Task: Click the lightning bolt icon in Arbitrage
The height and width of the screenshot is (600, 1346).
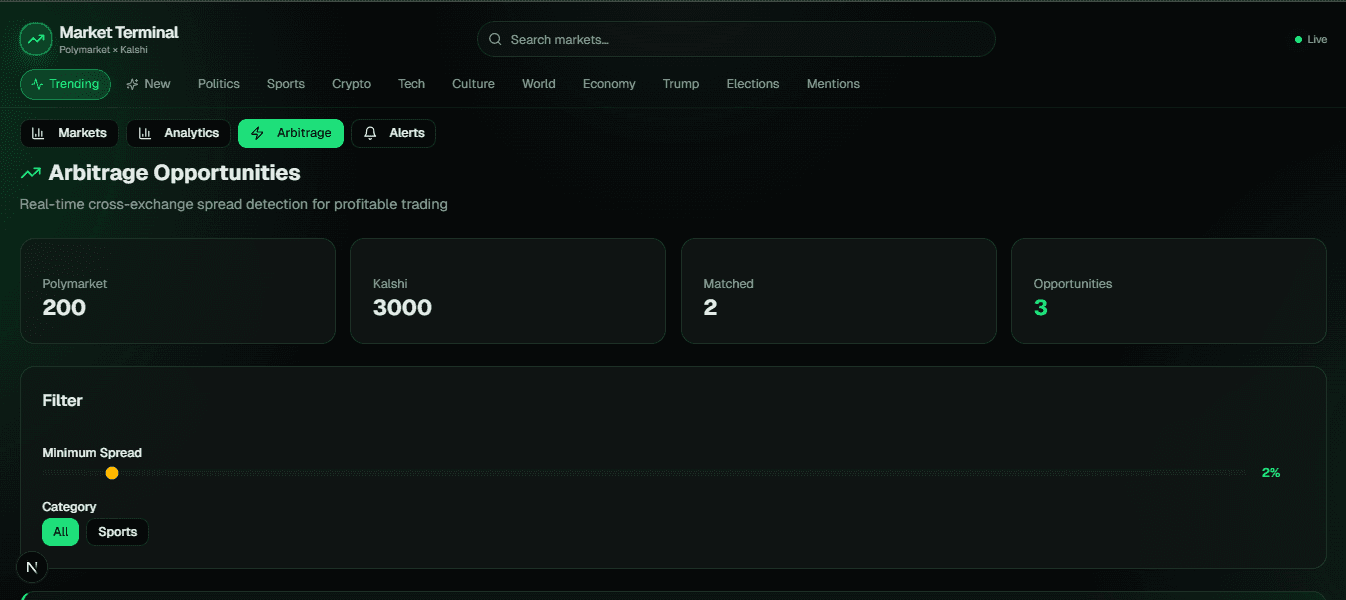Action: click(257, 133)
